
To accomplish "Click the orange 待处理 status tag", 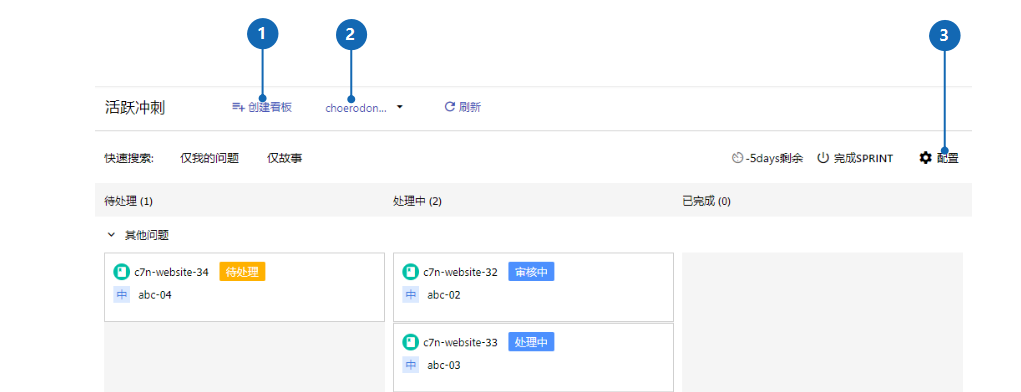I will coord(242,272).
